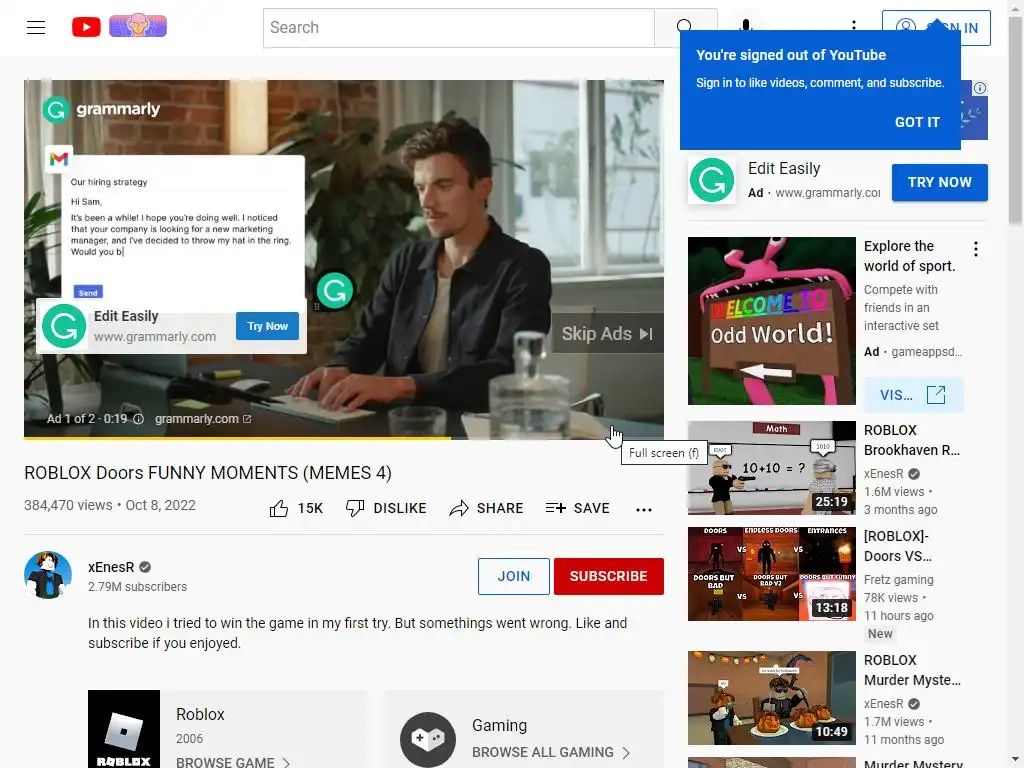Open xEnesR channel name link

111,567
